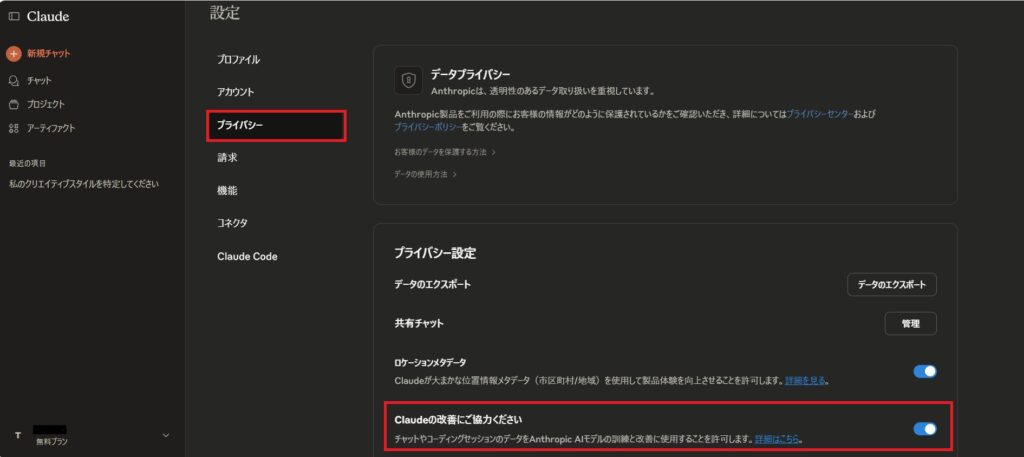Click the 最近の項目 section label
The image size is (1024, 457).
(27, 163)
